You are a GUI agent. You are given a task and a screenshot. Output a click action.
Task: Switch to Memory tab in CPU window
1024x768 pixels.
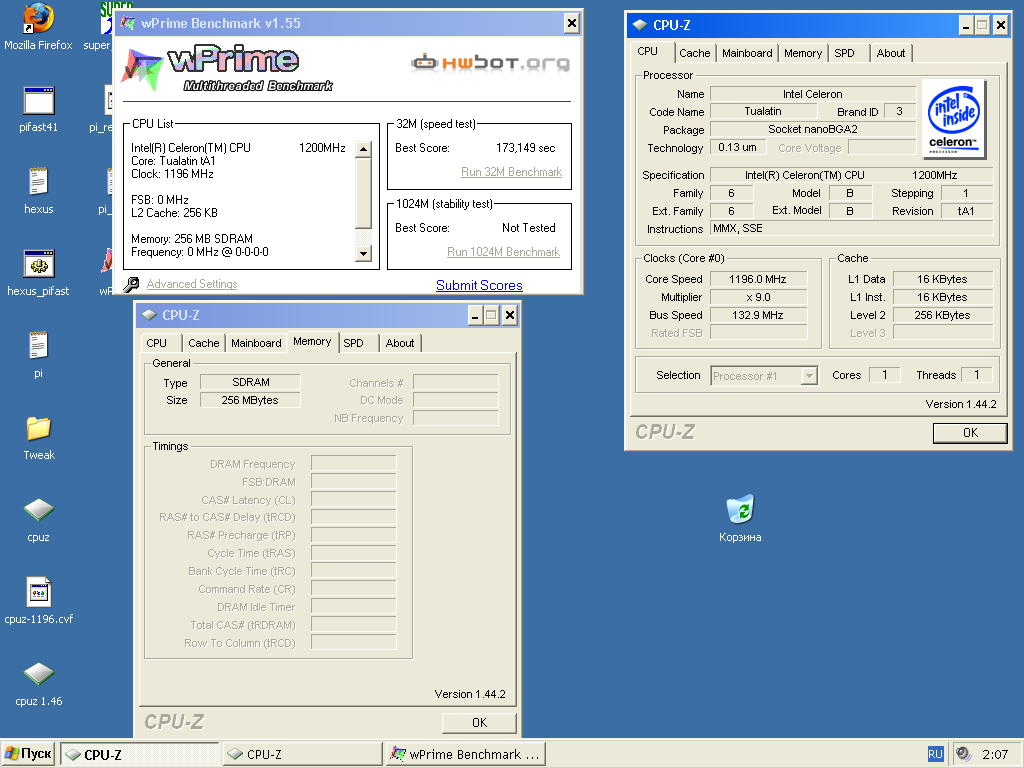tap(803, 53)
